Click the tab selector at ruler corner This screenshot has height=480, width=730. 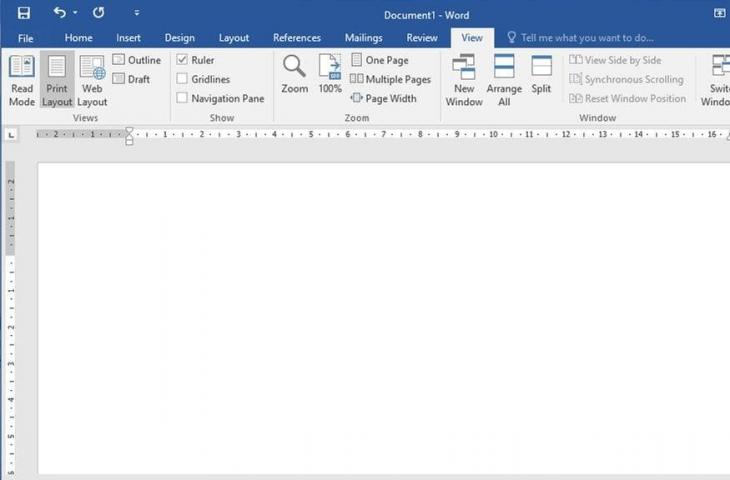[11, 135]
